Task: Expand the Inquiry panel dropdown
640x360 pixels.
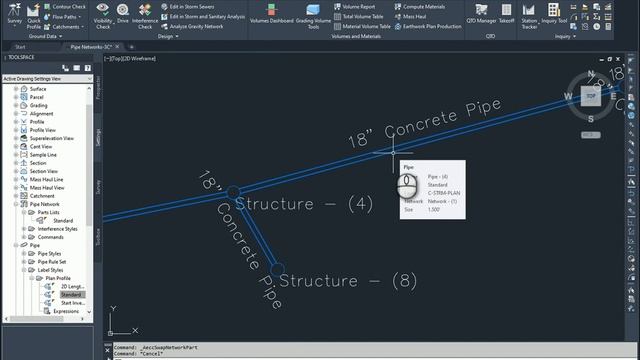Action: [565, 36]
